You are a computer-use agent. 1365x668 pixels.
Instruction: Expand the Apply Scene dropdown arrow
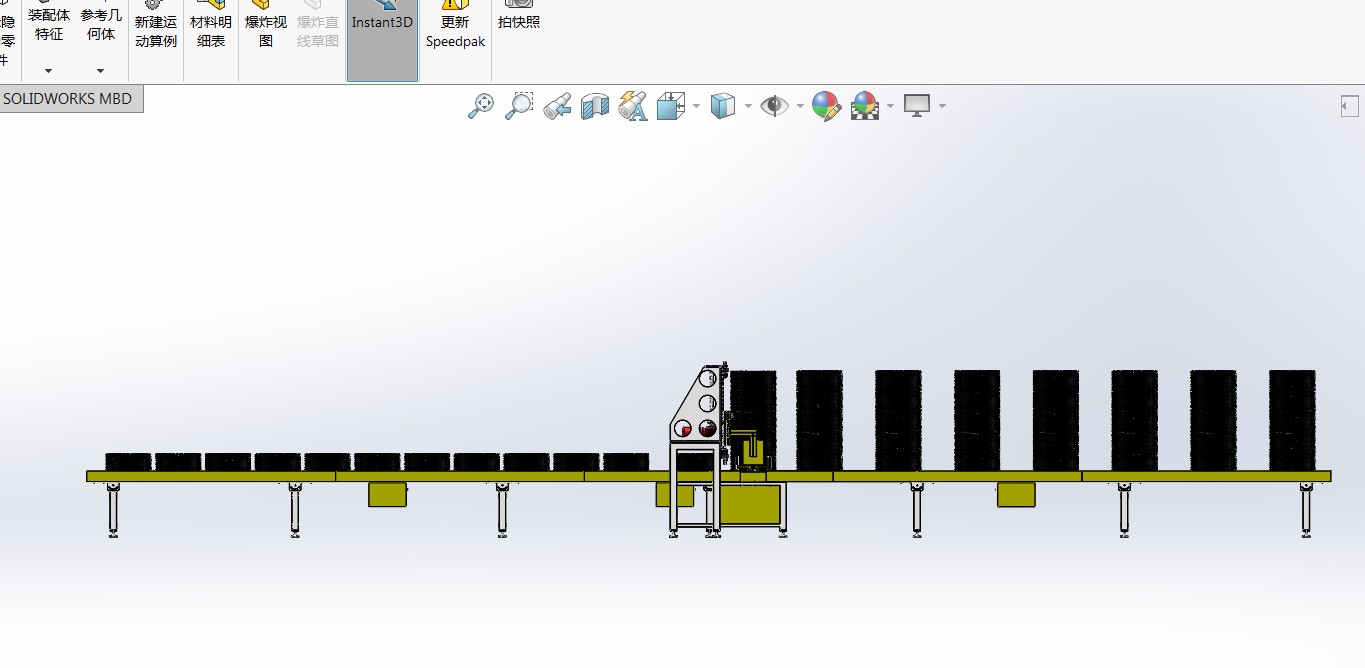coord(890,106)
